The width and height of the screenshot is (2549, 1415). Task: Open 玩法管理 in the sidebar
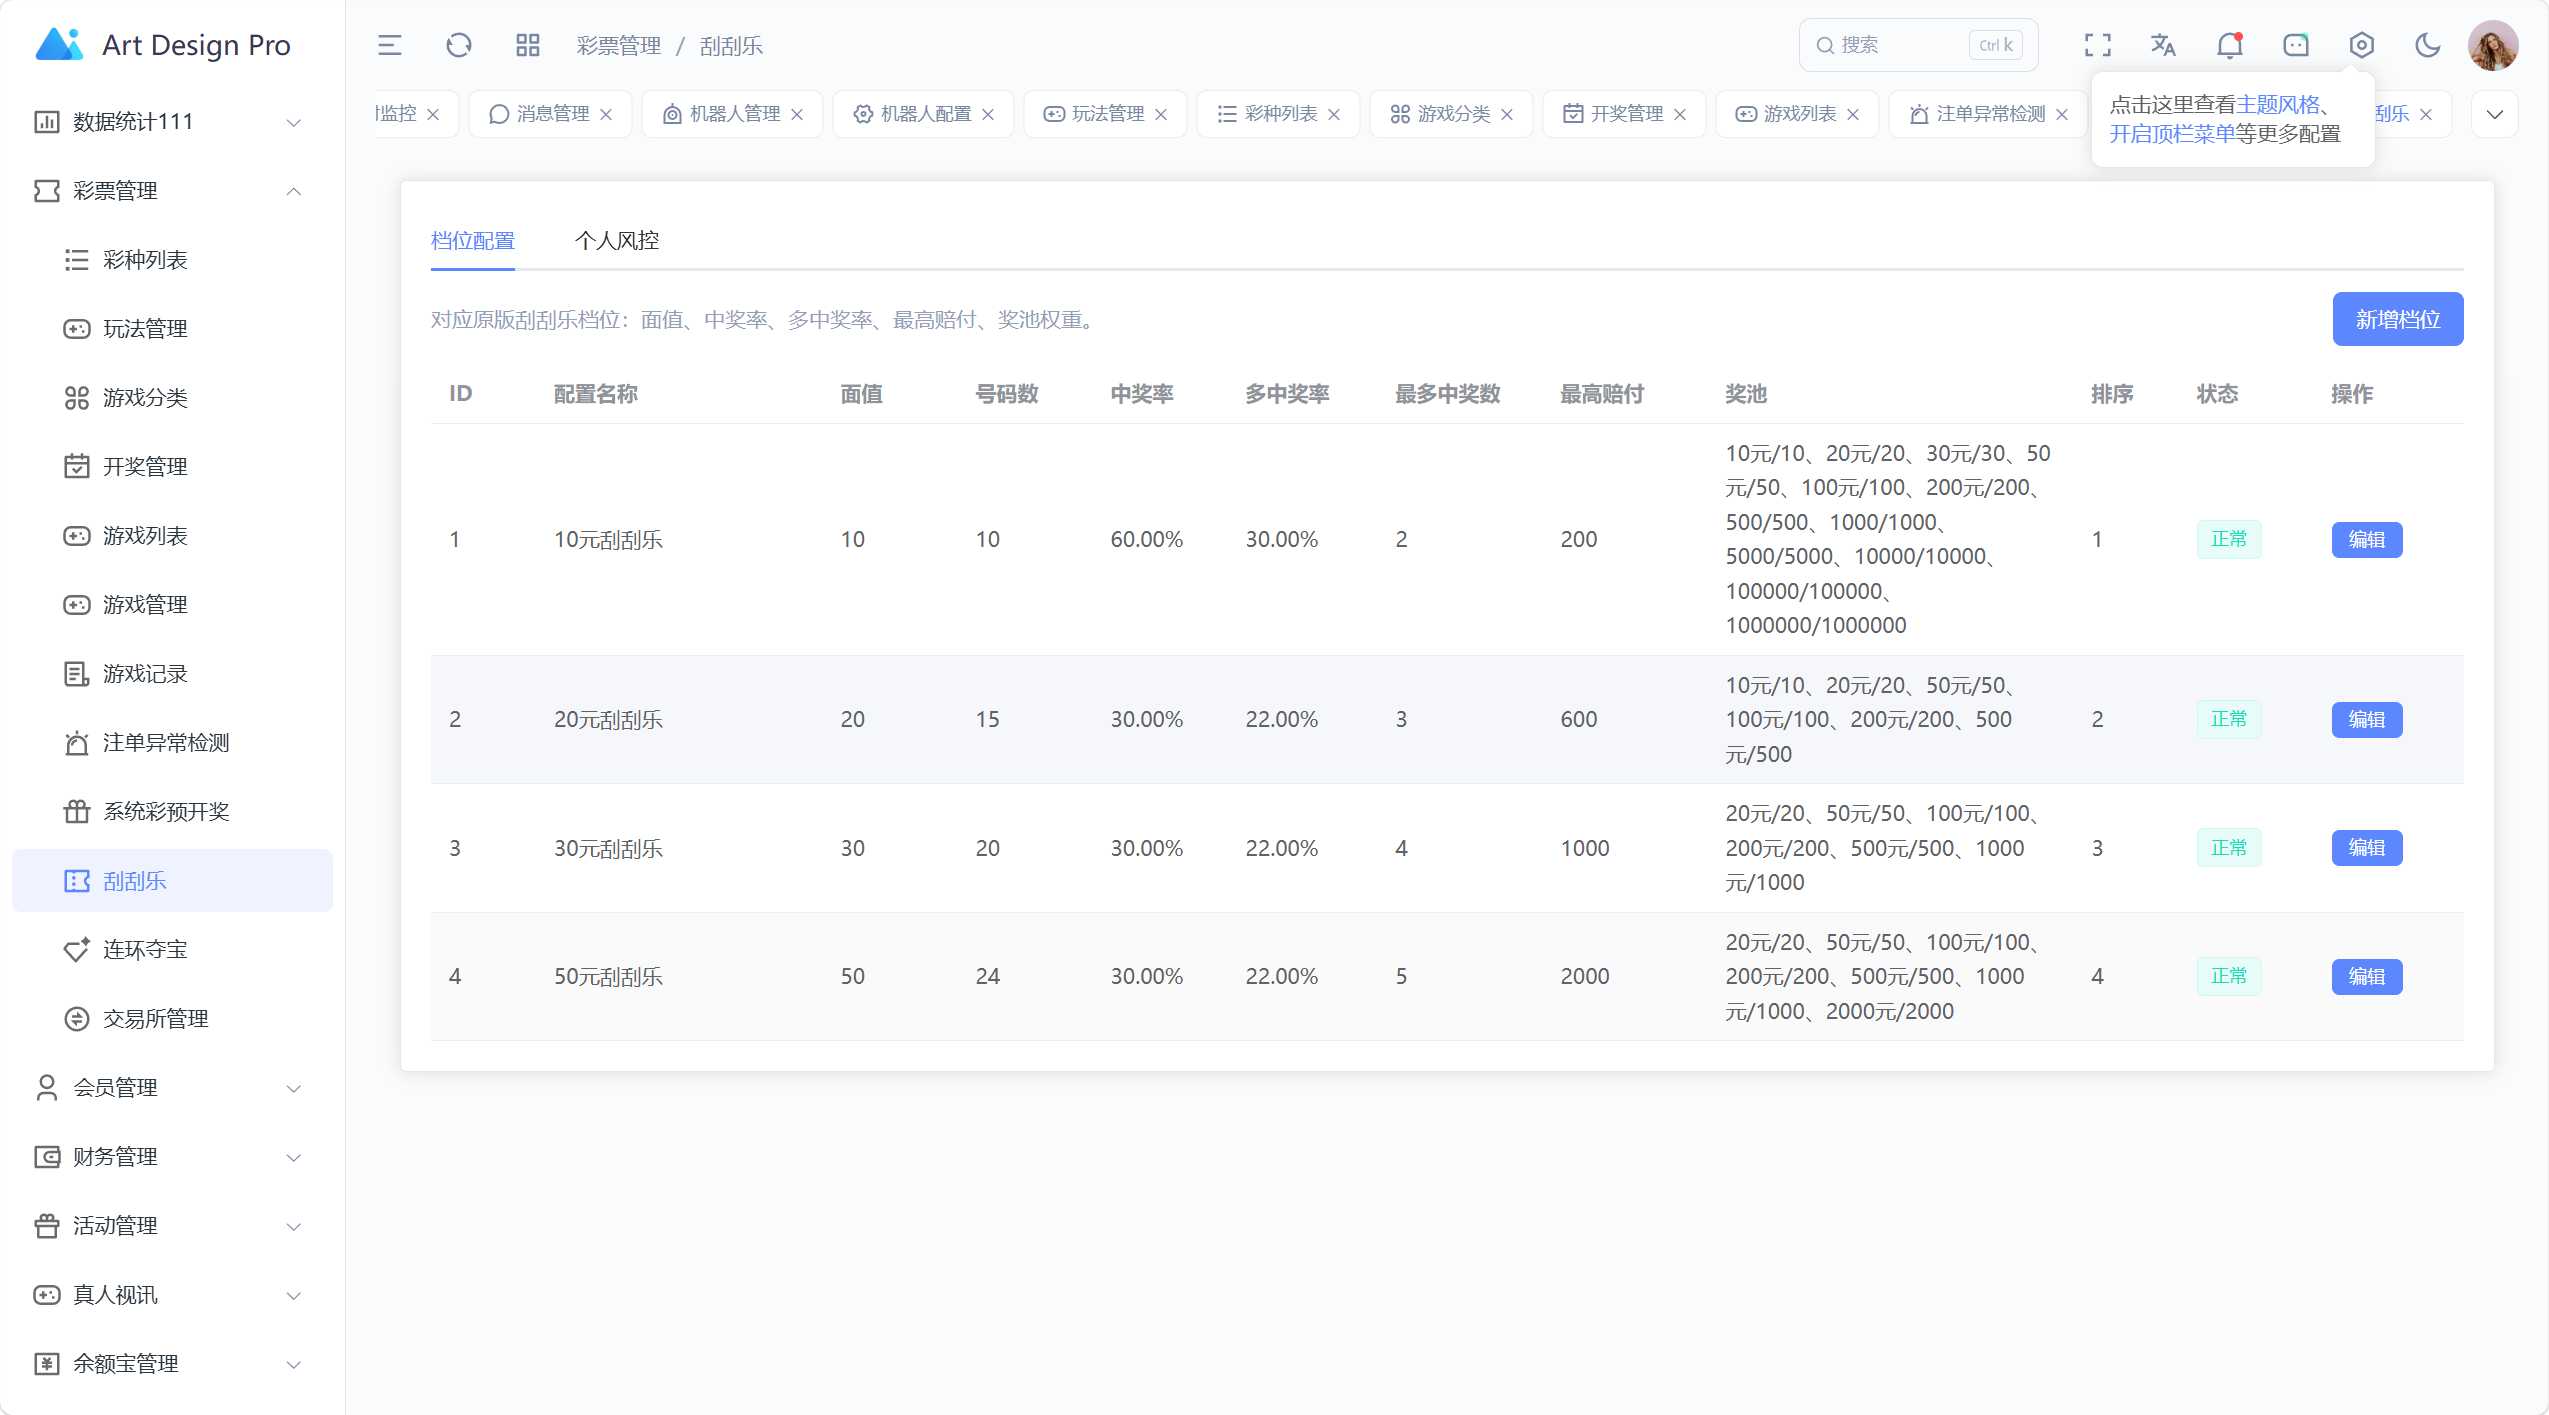click(x=172, y=329)
